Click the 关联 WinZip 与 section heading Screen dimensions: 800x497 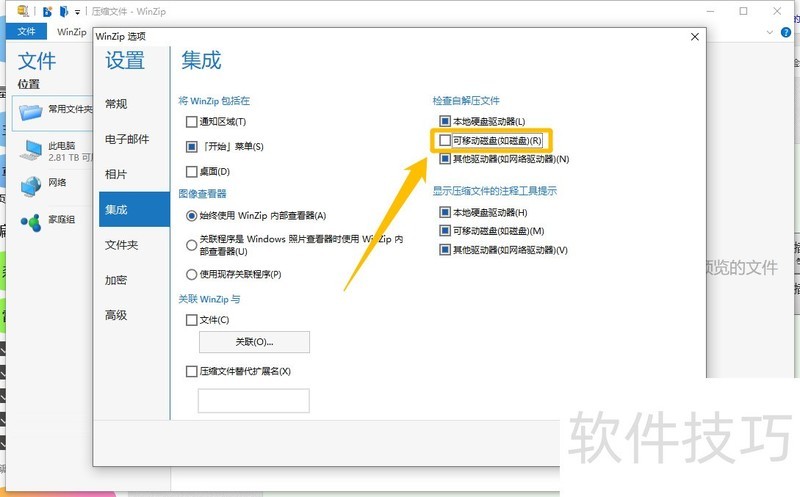pos(209,299)
